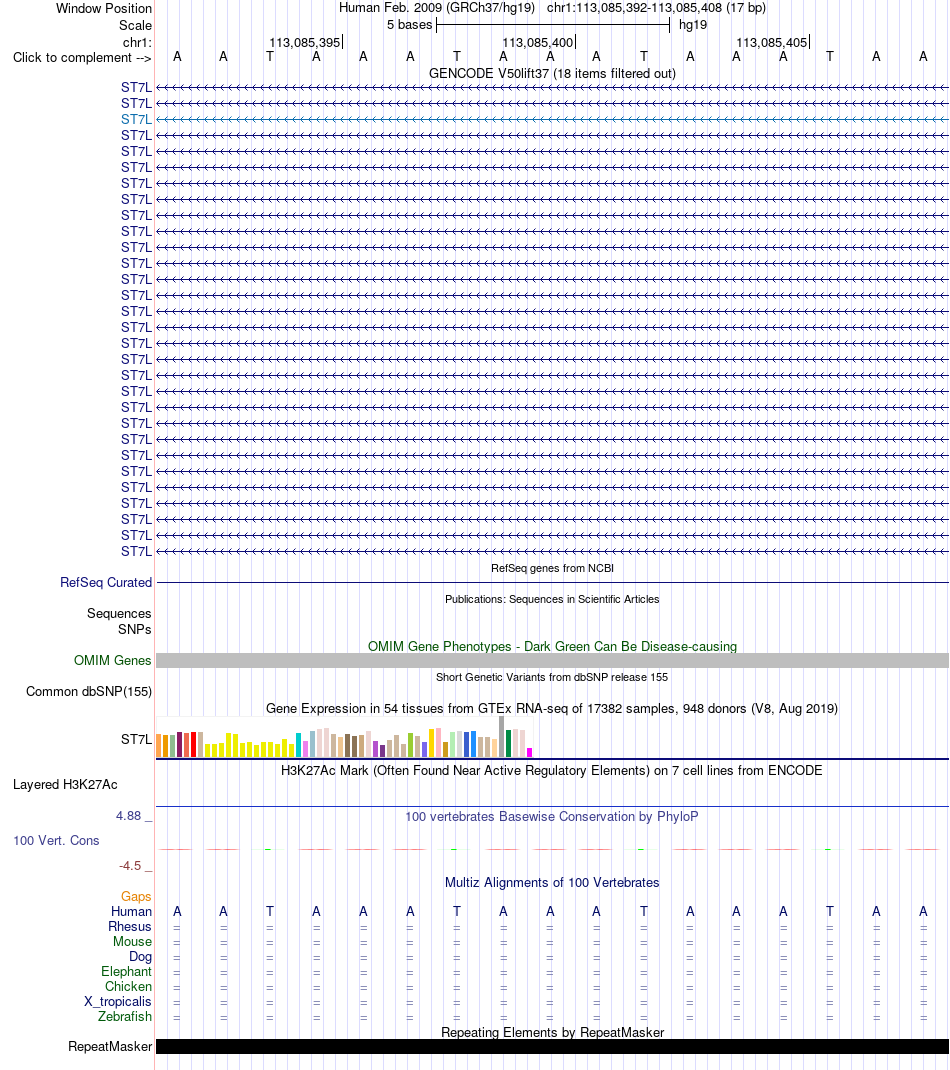
Task: Click the Elephant alignment row label
Action: [x=126, y=972]
